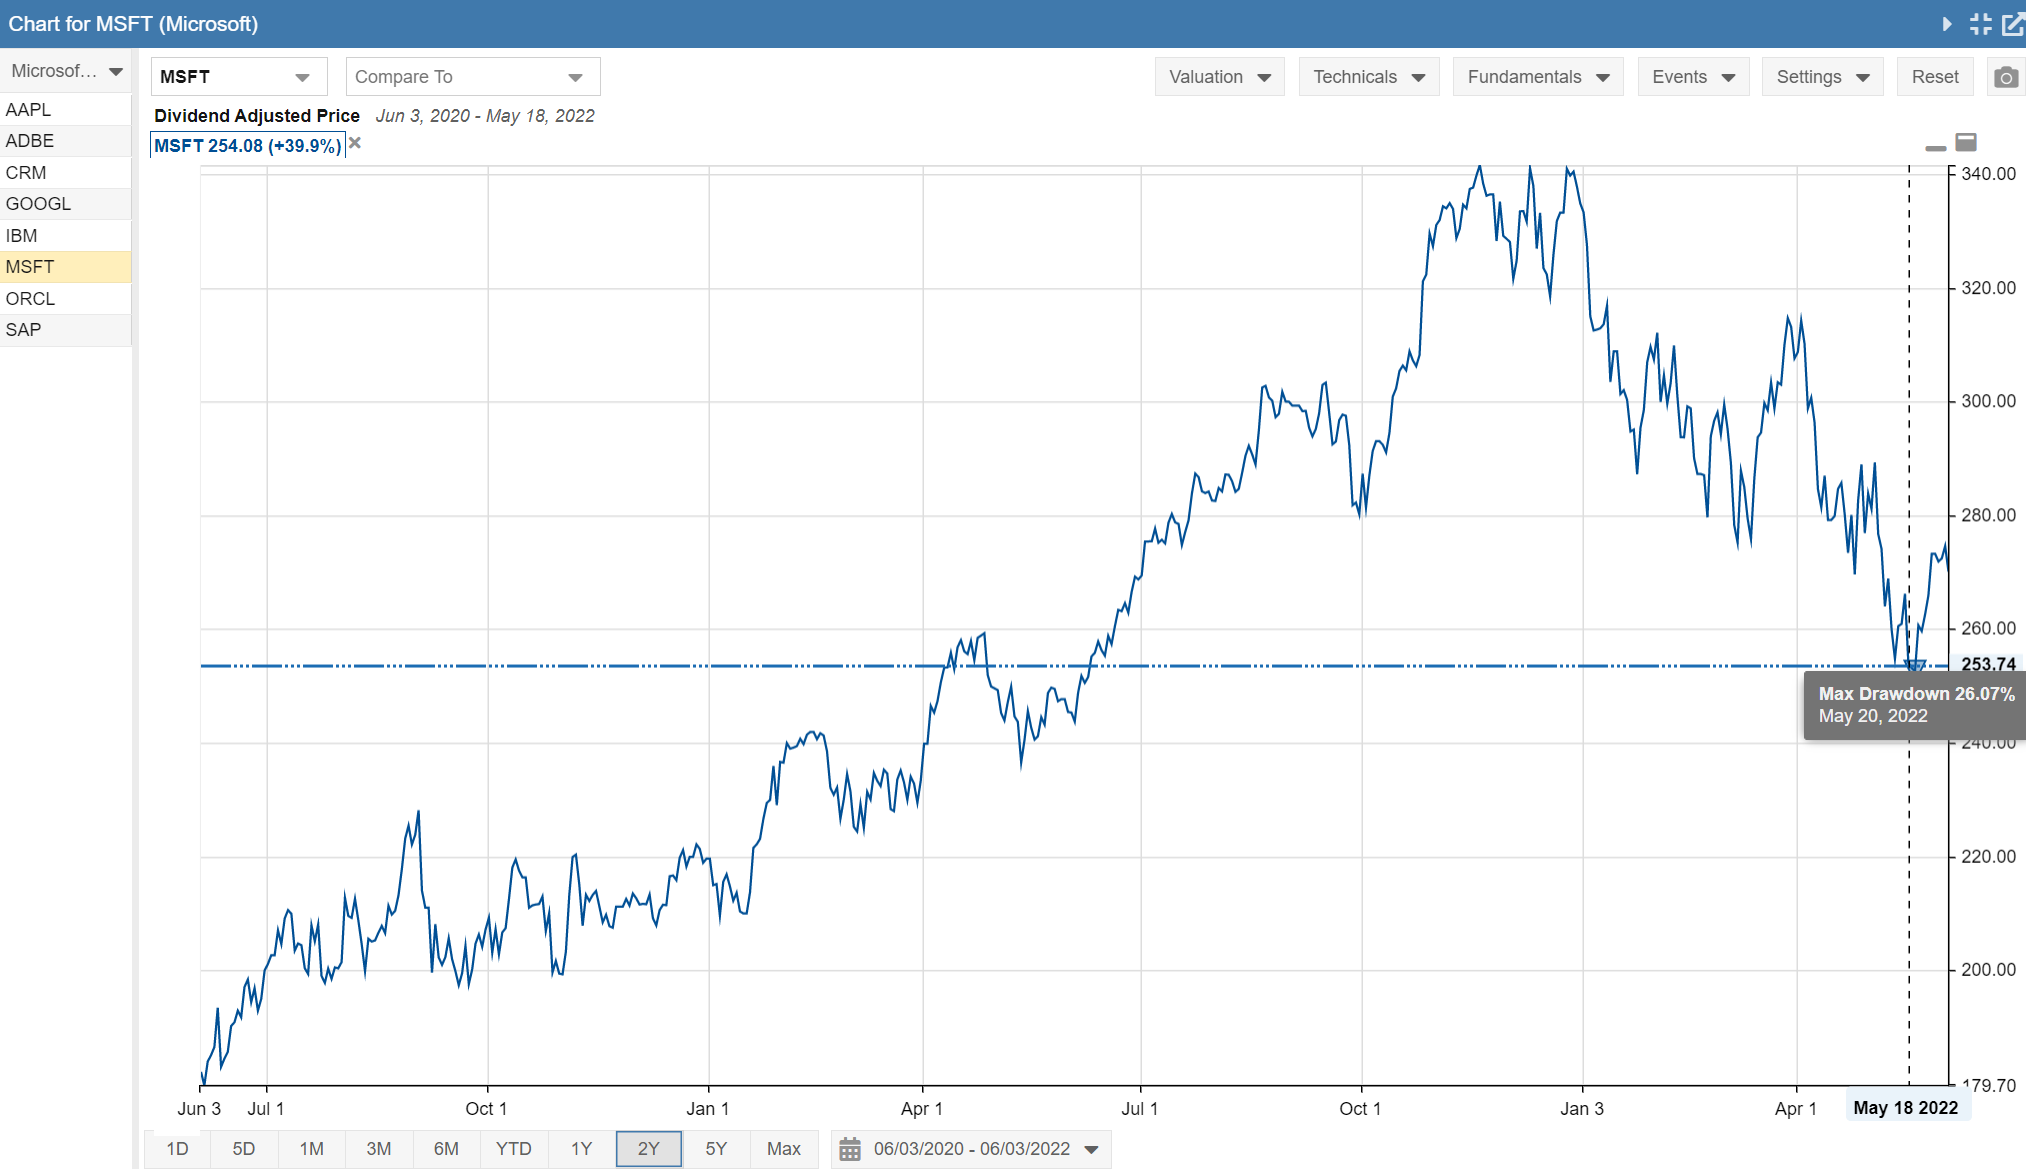Viewport: 2026px width, 1169px height.
Task: Click the collapse fullscreen arrows icon
Action: point(1980,24)
